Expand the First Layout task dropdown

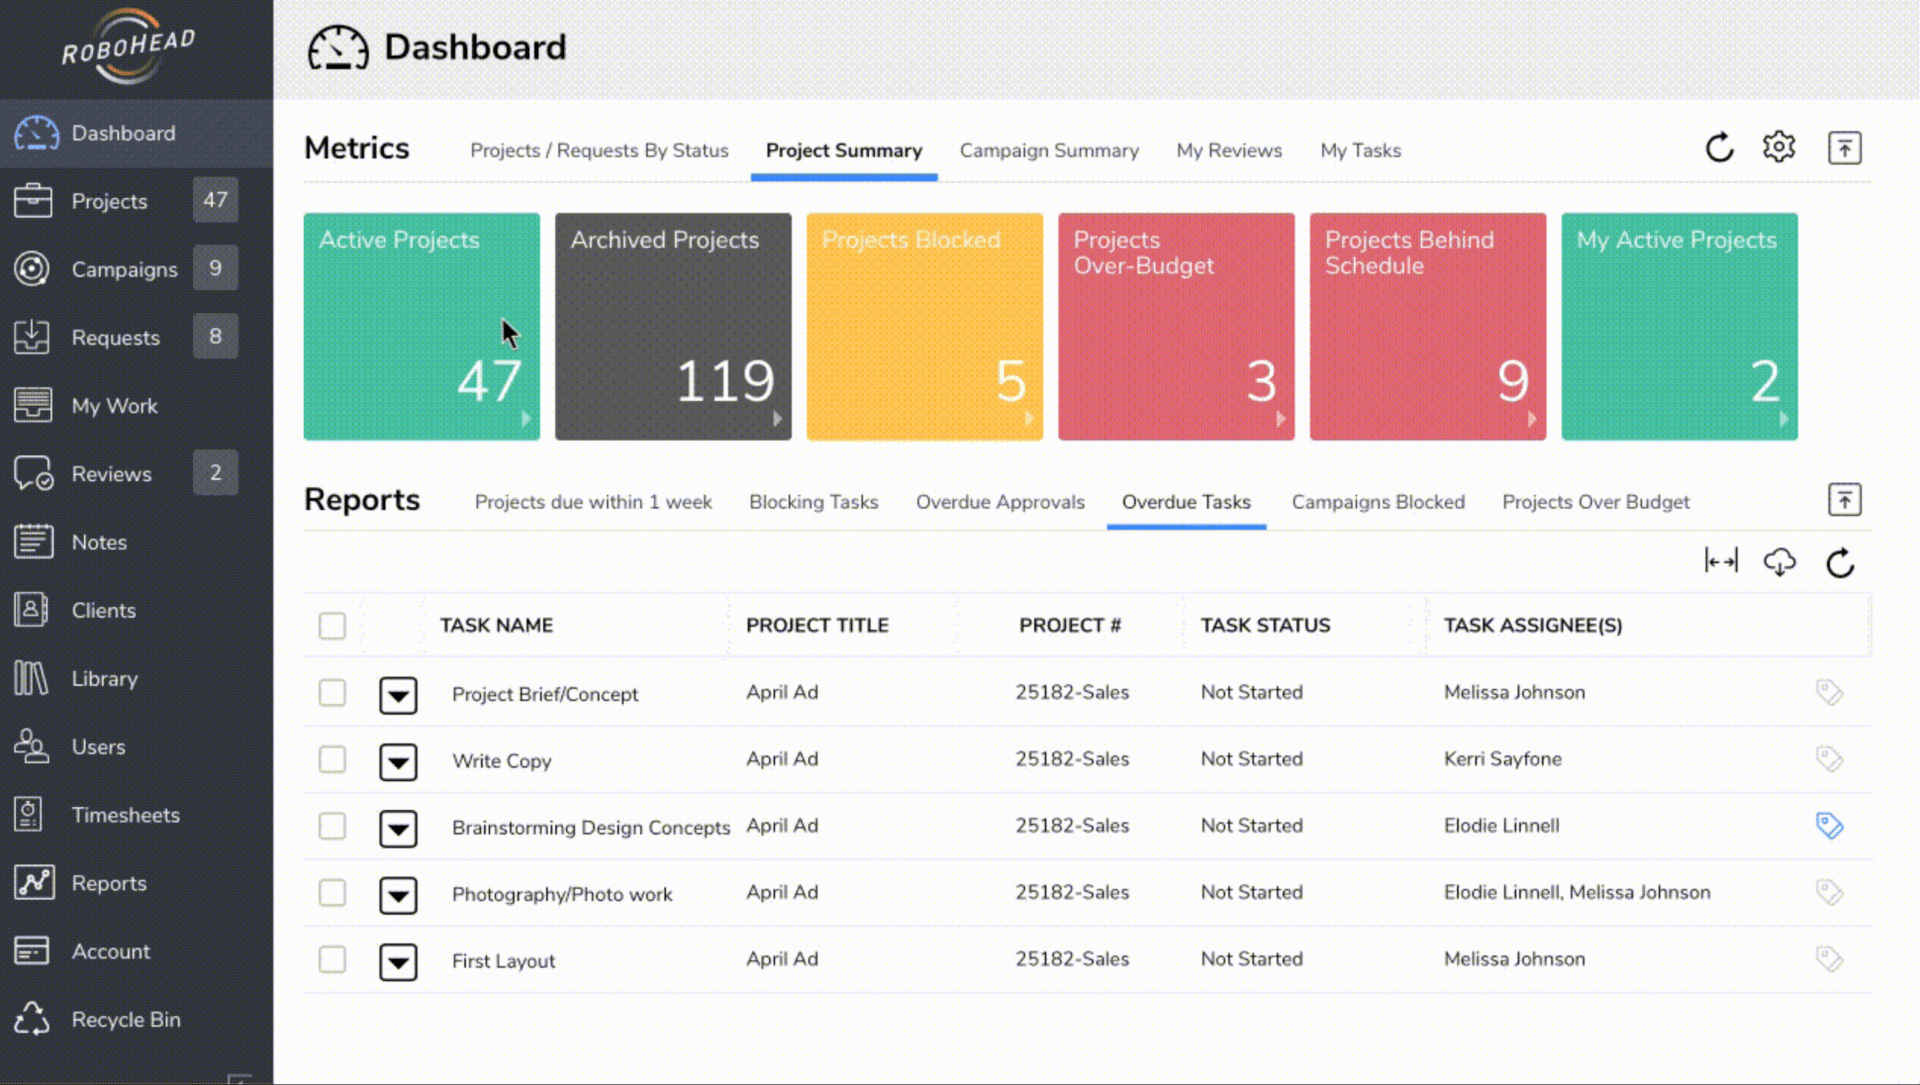398,961
